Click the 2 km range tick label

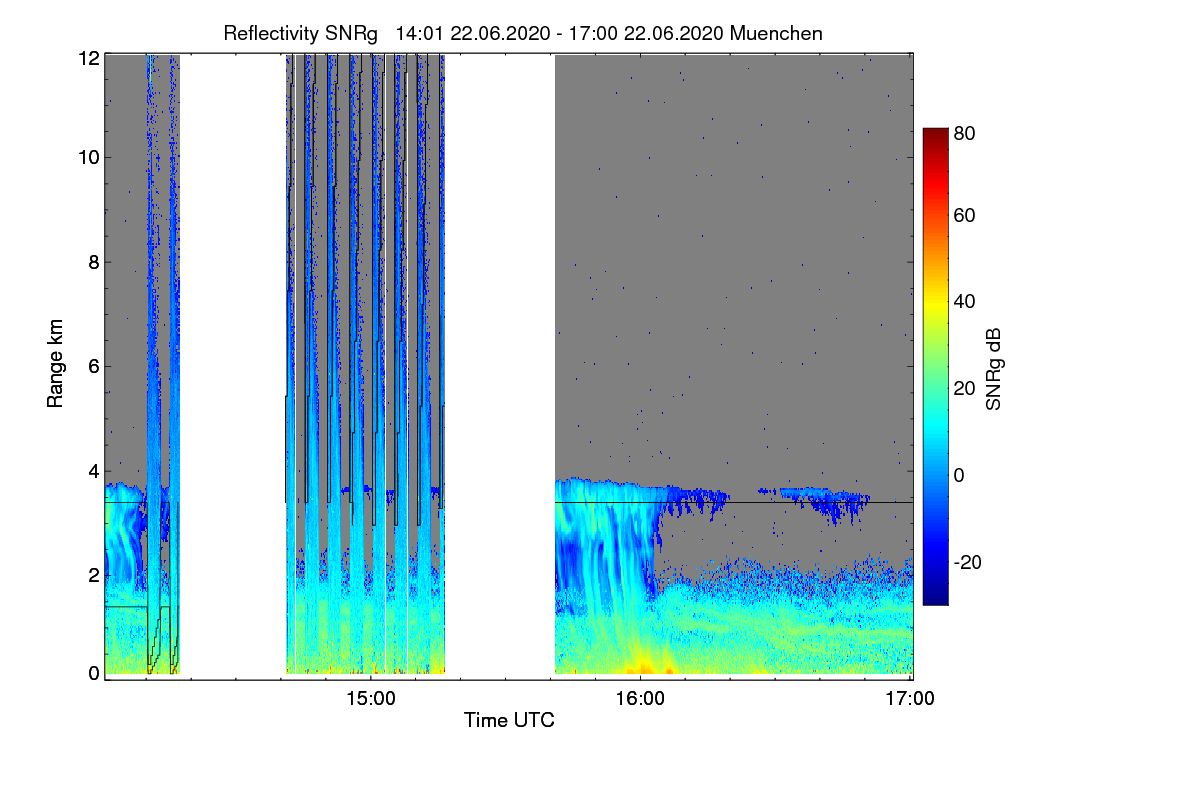point(94,574)
